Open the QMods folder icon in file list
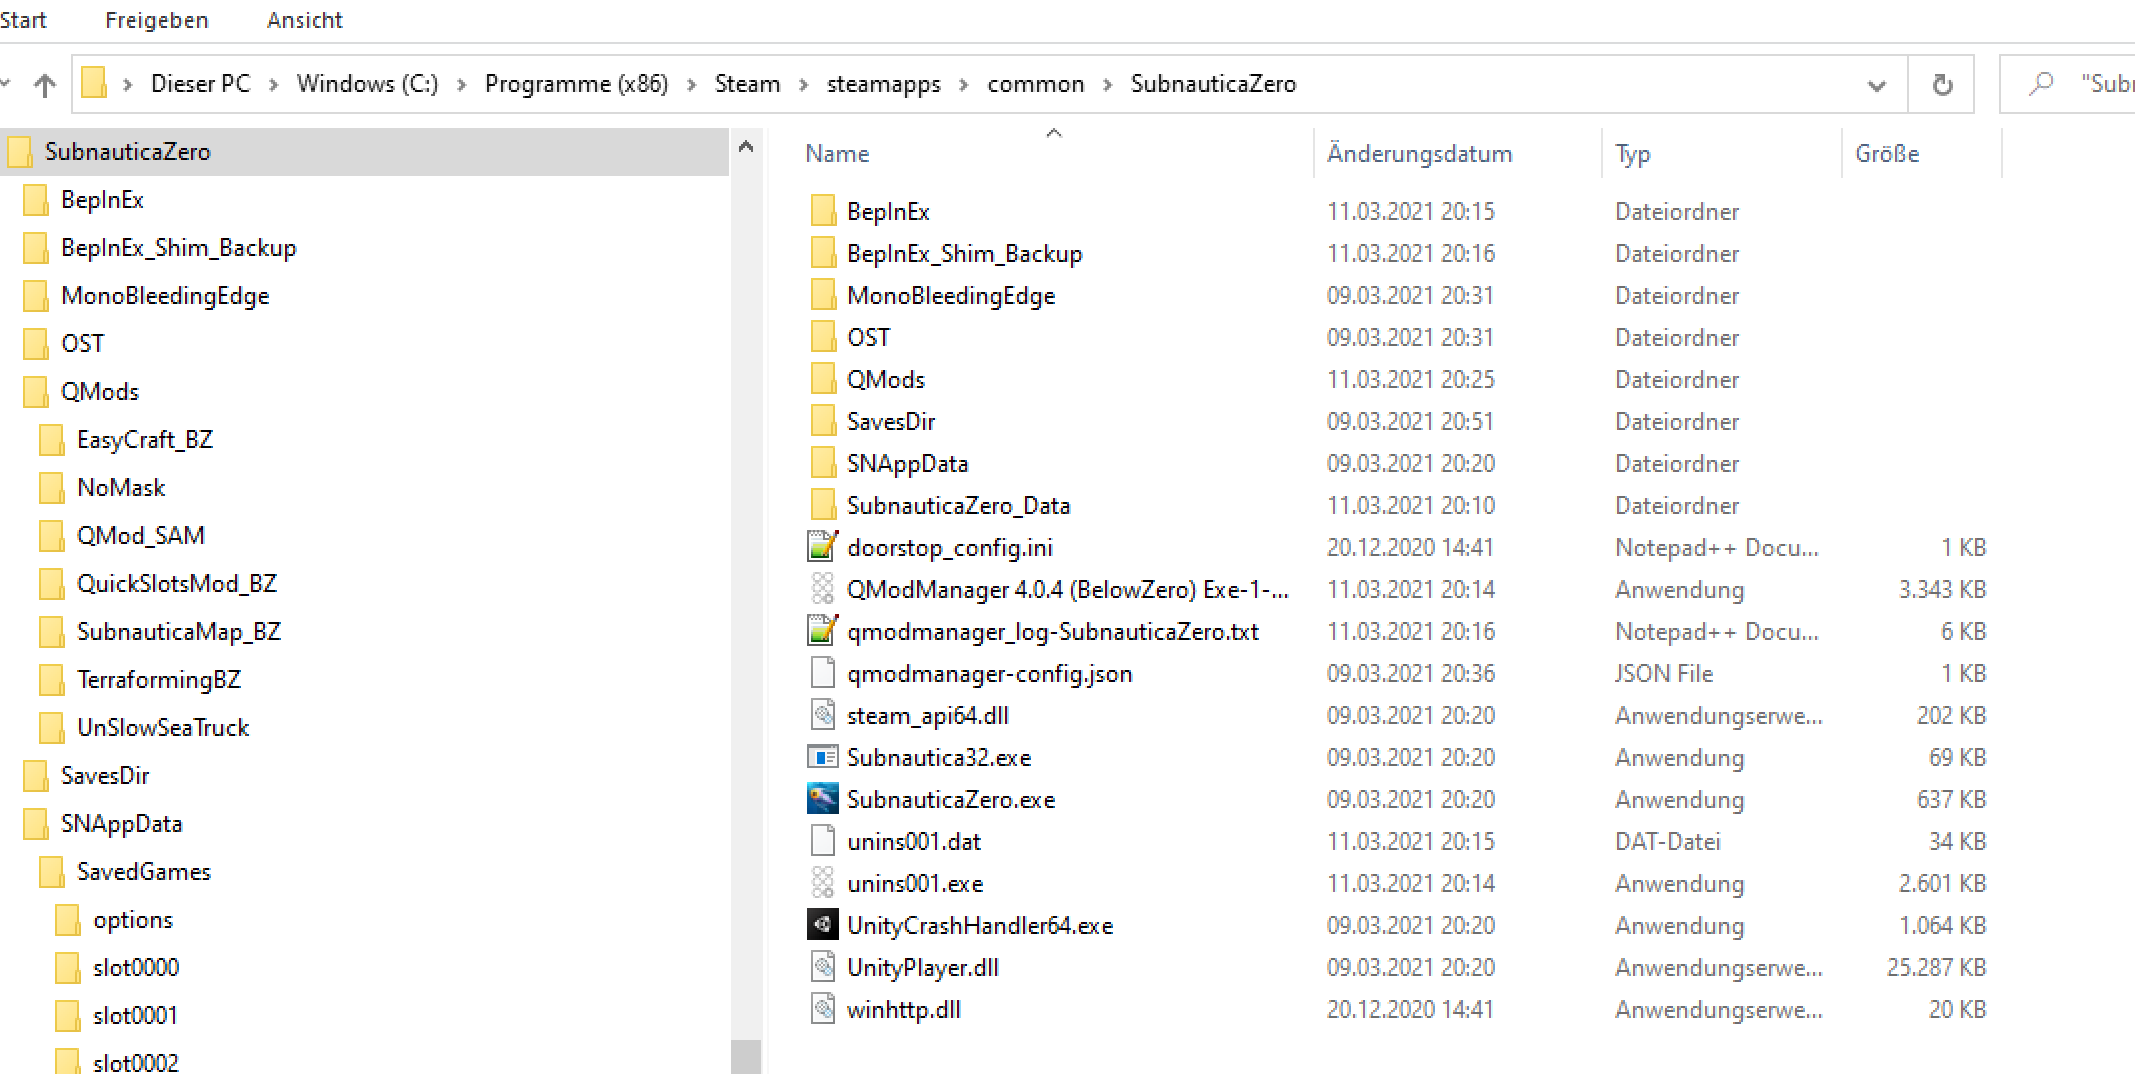 tap(822, 379)
